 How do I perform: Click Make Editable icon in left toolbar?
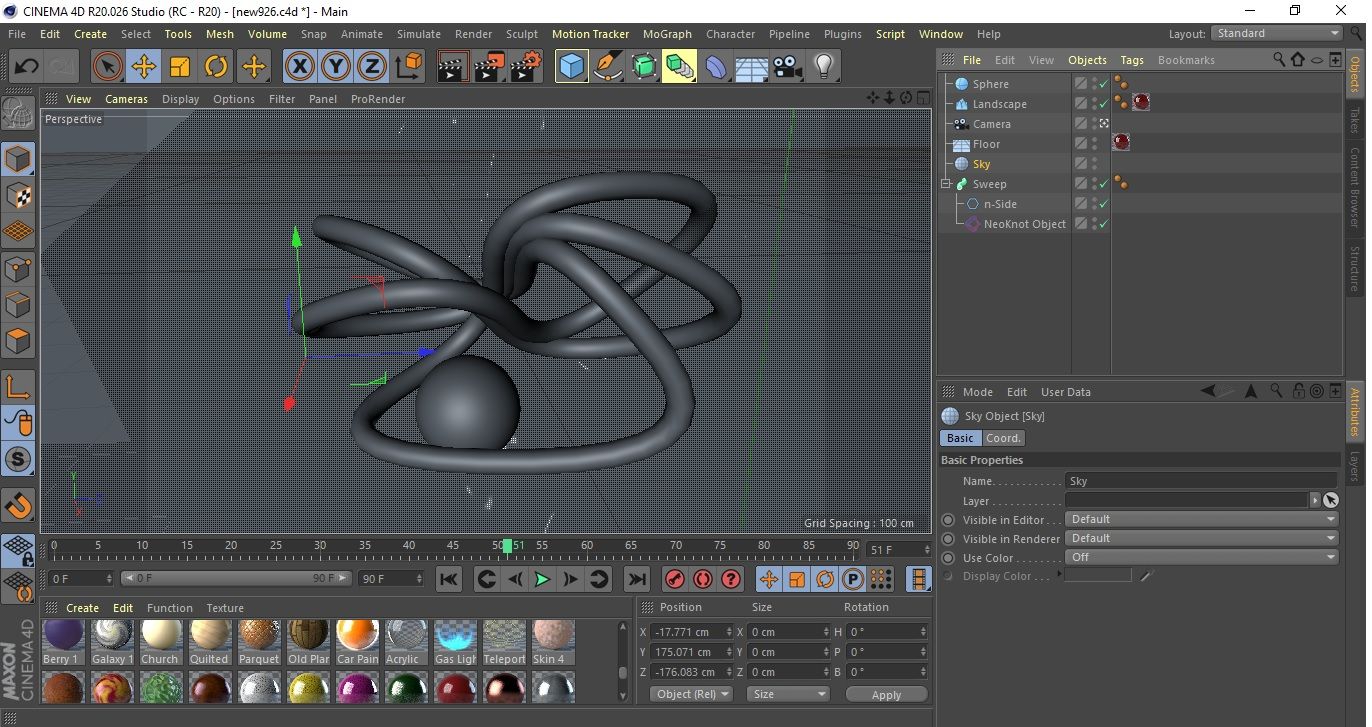click(18, 113)
